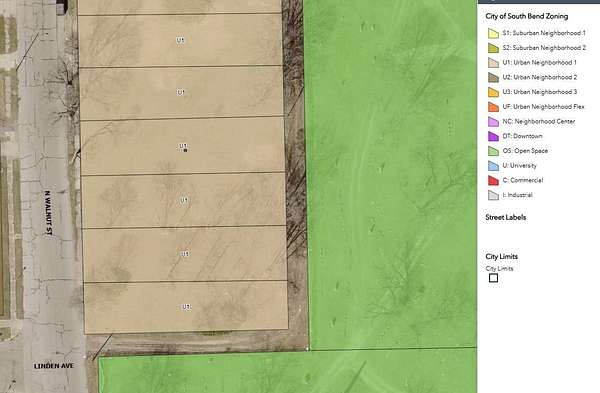Screen dimensions: 600x393
Task: Click the I Industrial gray legend icon
Action: (x=493, y=195)
